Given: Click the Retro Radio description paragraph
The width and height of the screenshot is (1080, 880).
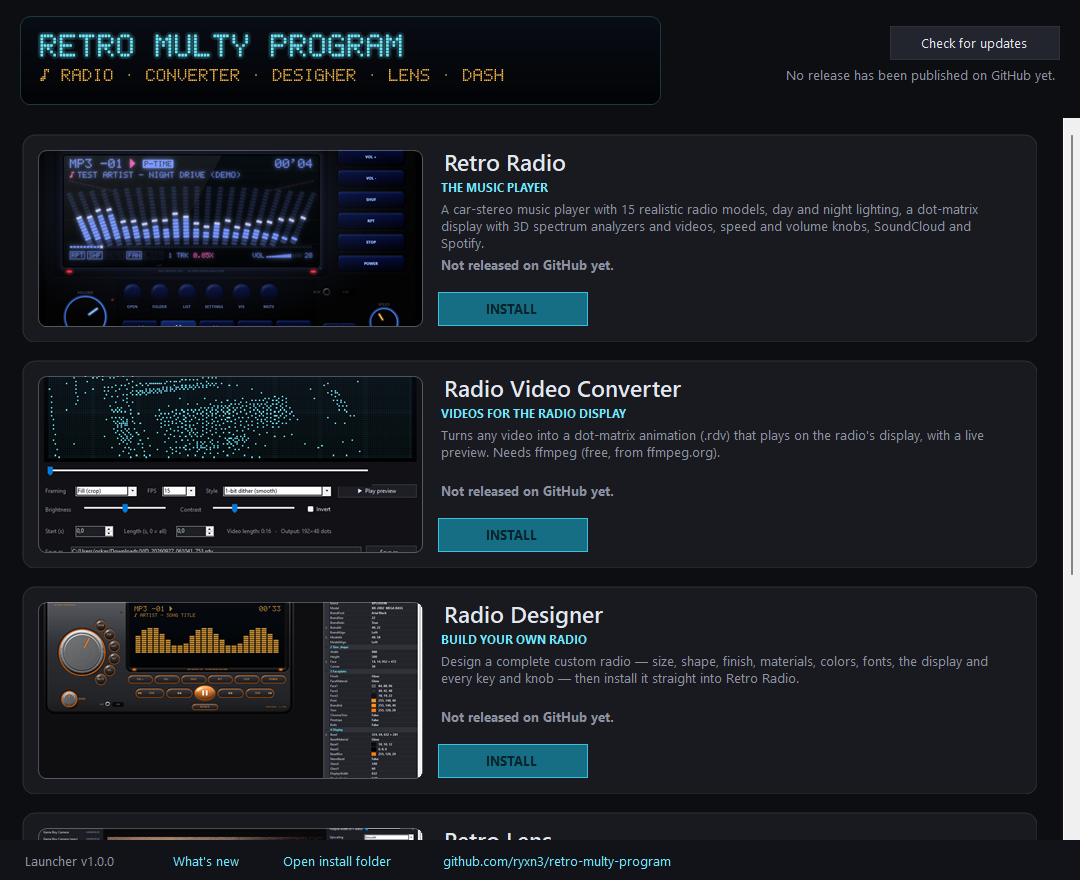Looking at the screenshot, I should point(709,227).
